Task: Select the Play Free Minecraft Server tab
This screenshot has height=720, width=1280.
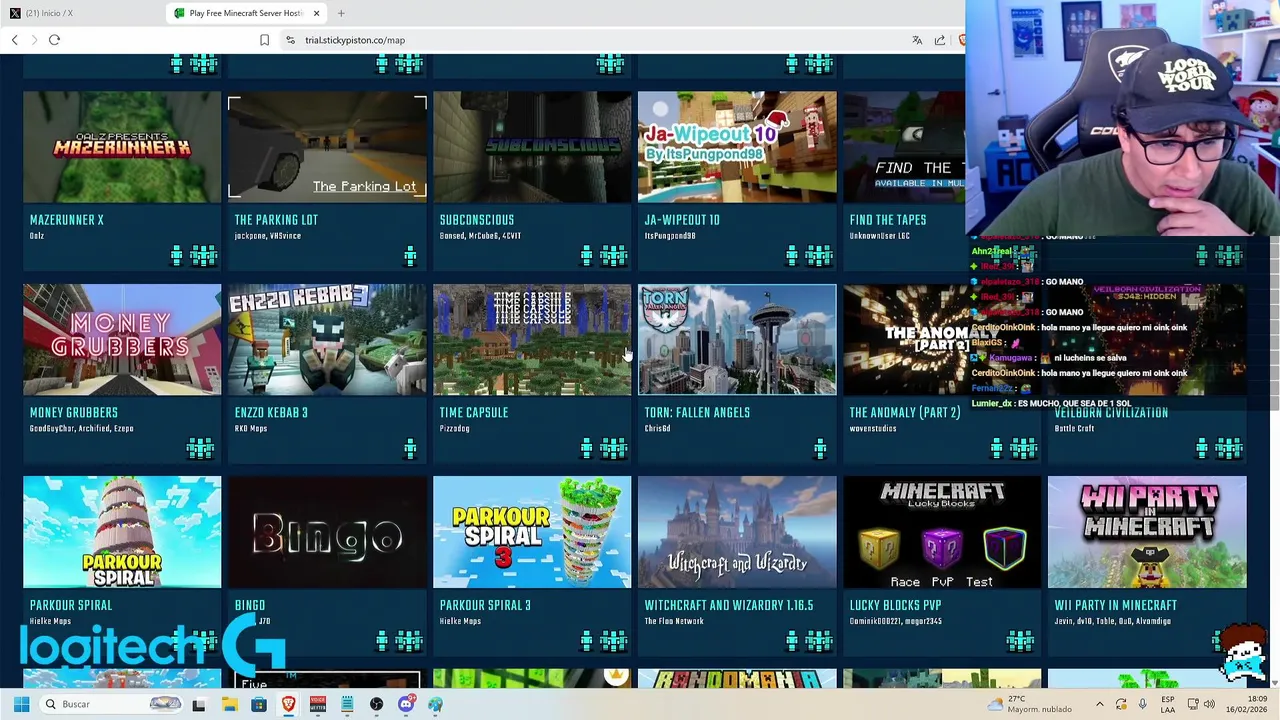Action: (x=246, y=13)
